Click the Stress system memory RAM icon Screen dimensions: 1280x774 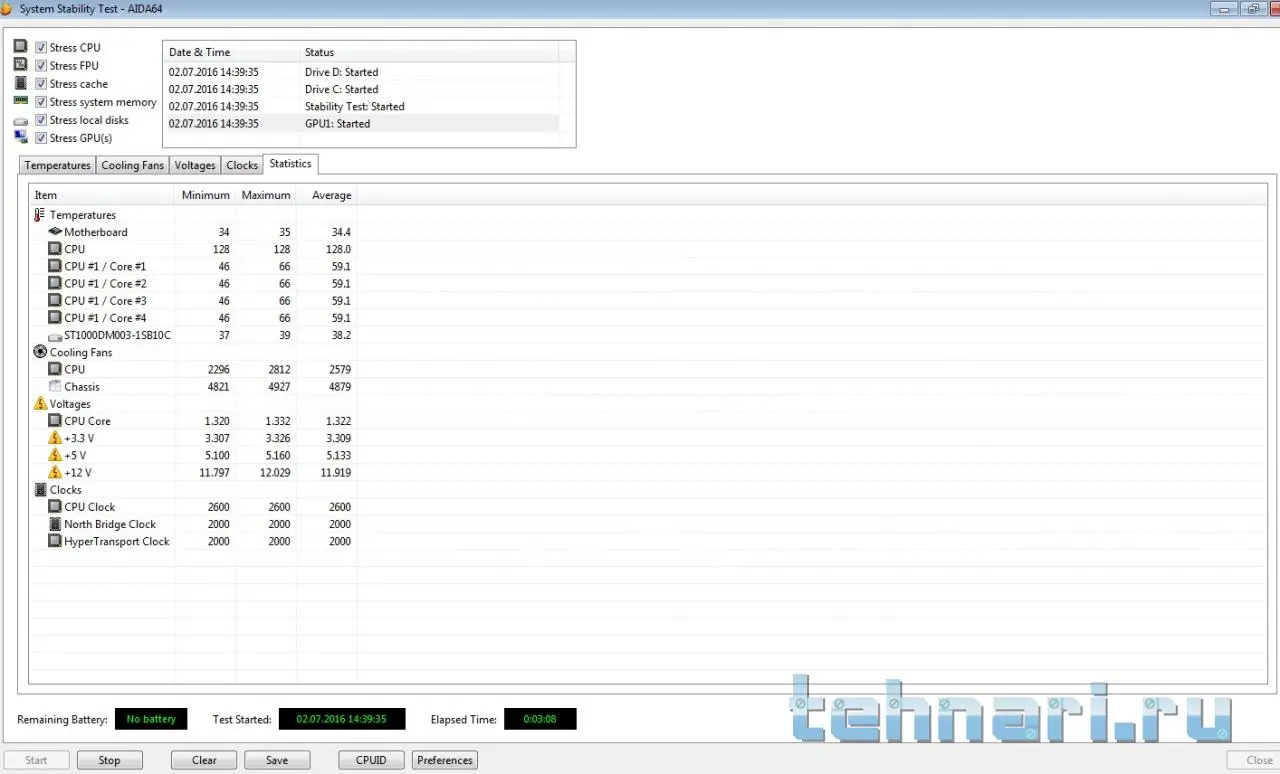[20, 101]
